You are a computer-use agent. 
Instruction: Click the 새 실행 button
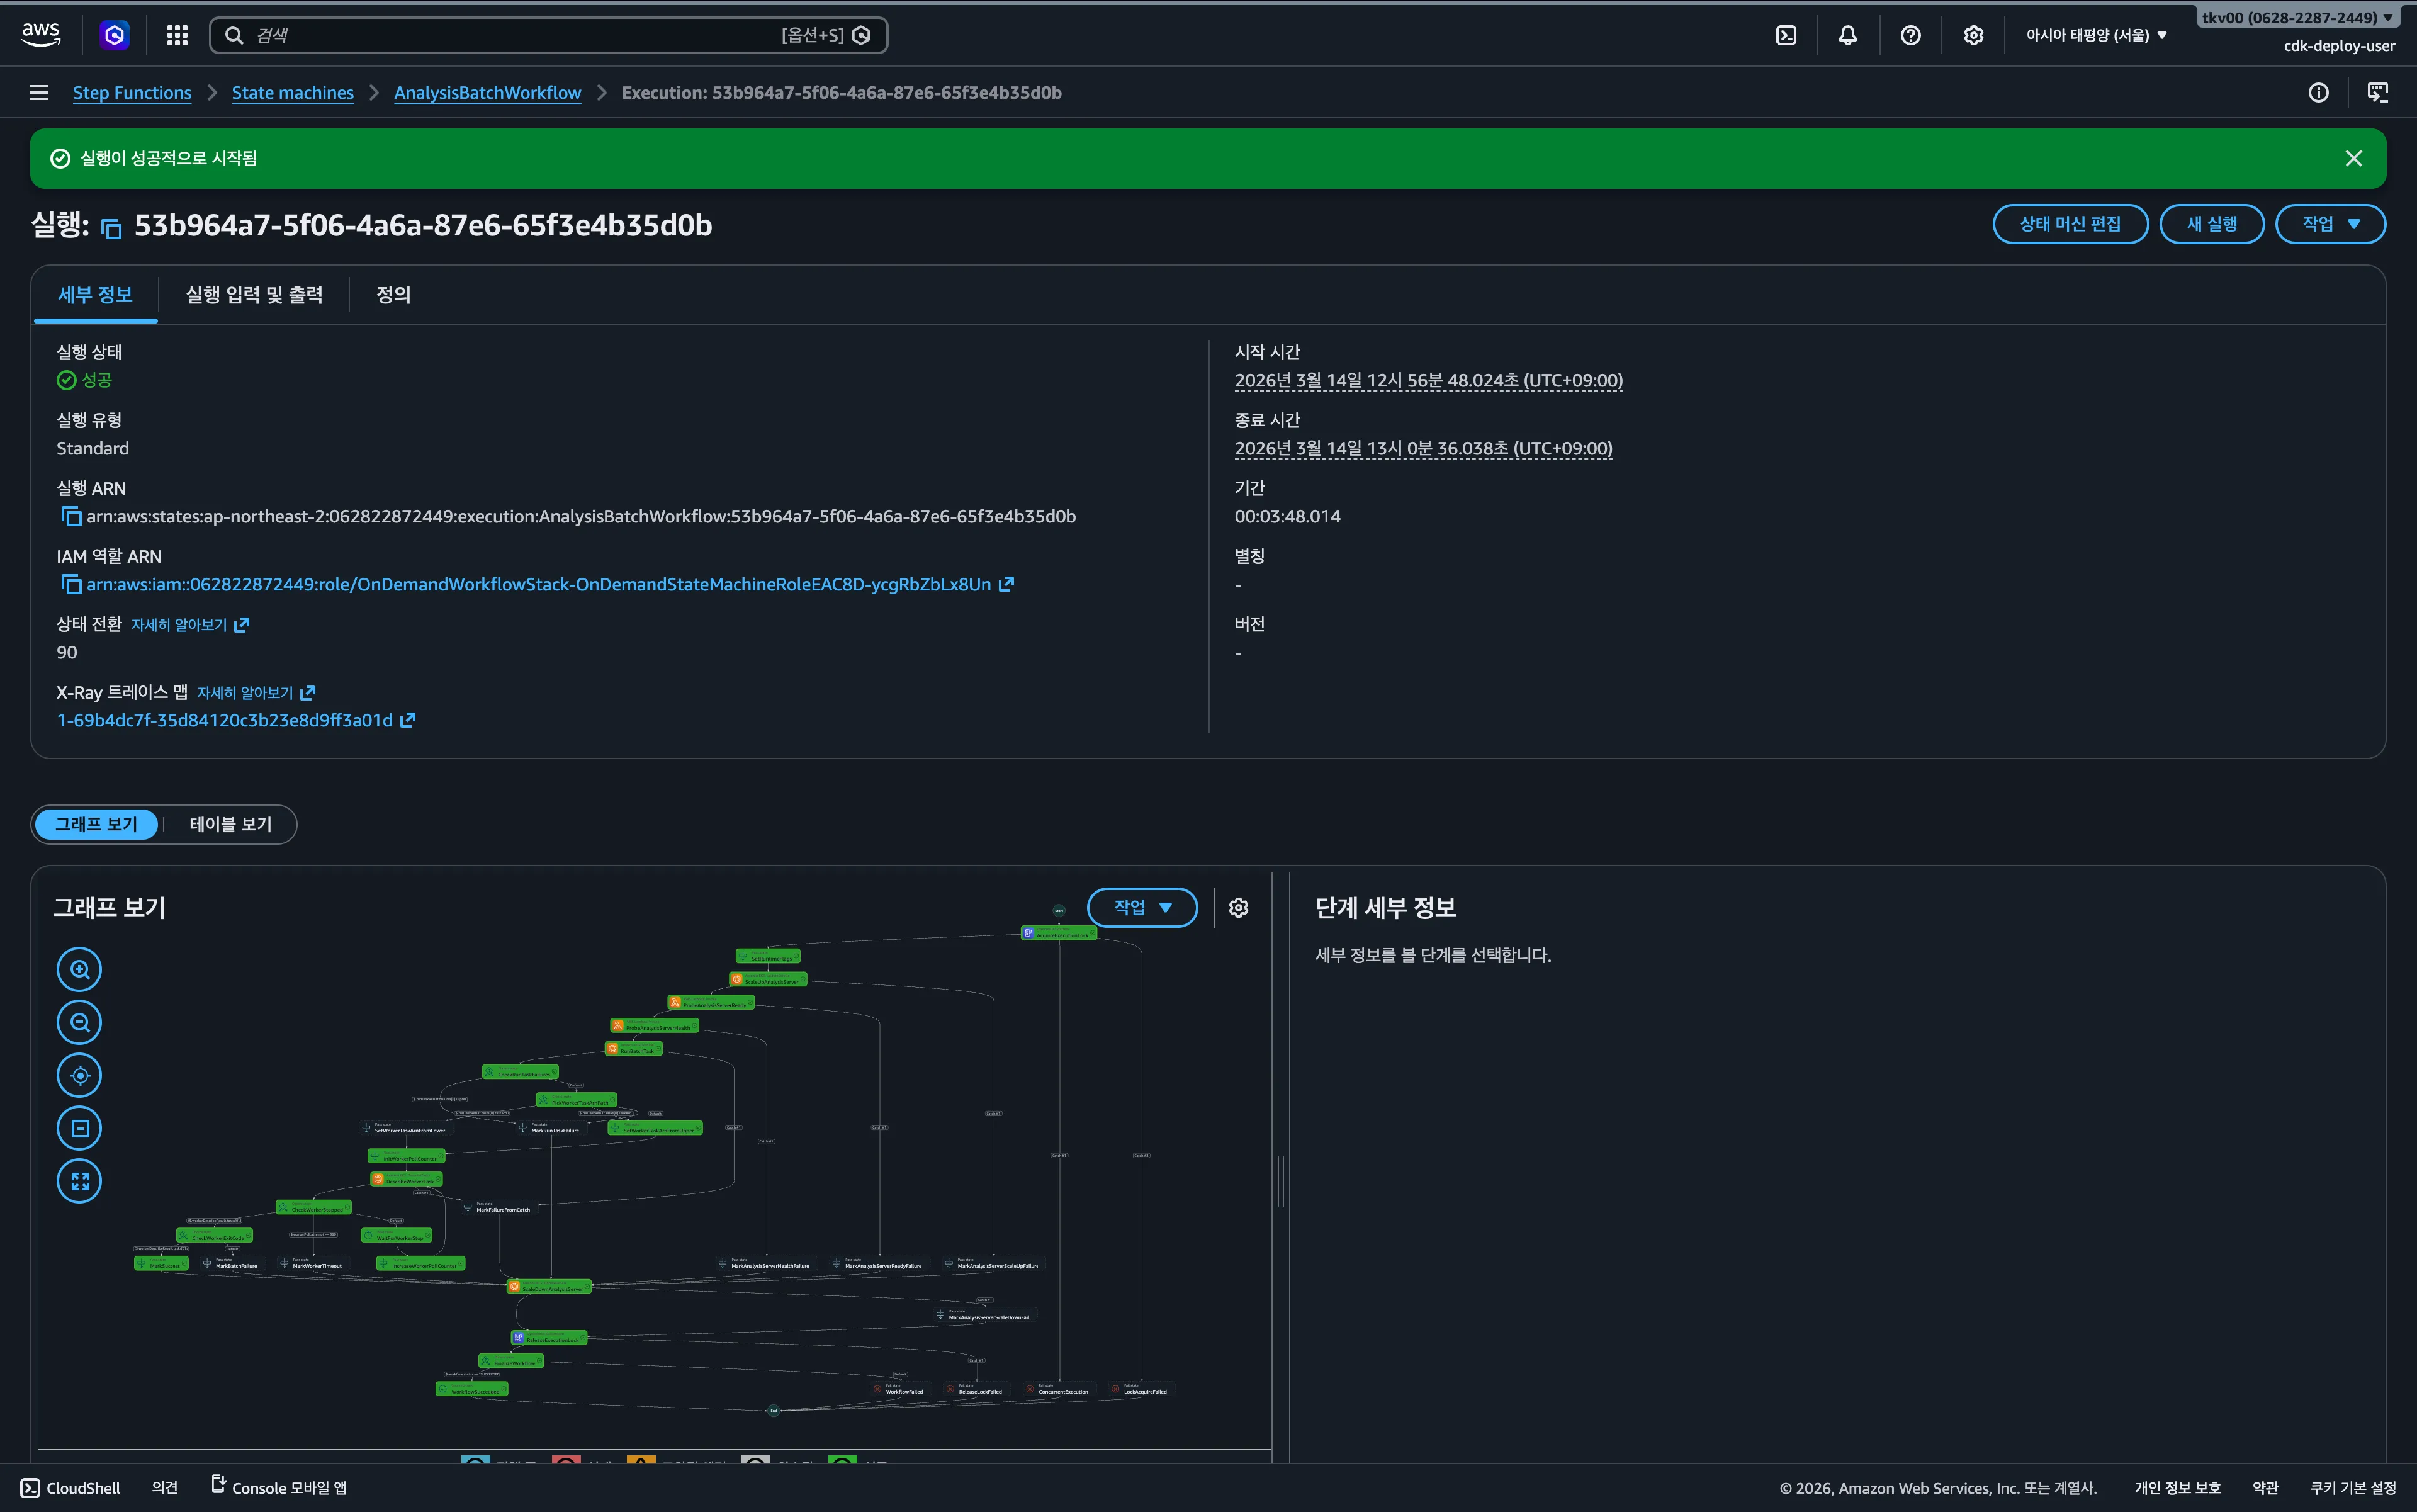point(2212,224)
